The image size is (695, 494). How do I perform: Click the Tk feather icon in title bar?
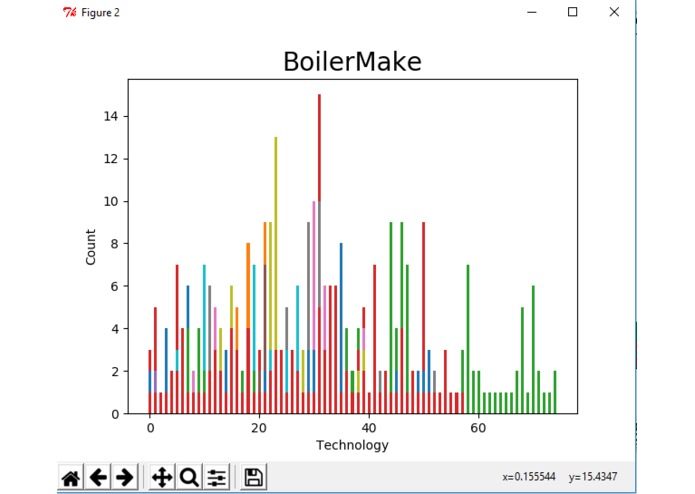tap(70, 12)
